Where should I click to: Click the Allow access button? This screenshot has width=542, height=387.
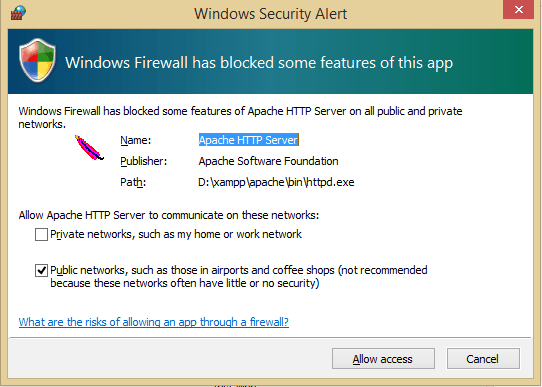tap(383, 359)
